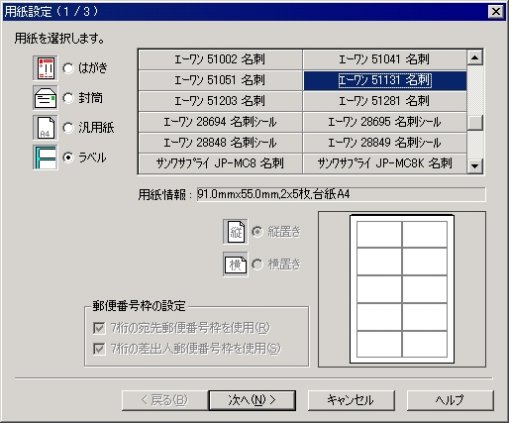Click the label sheet layout preview
509x423 pixels.
pos(402,289)
